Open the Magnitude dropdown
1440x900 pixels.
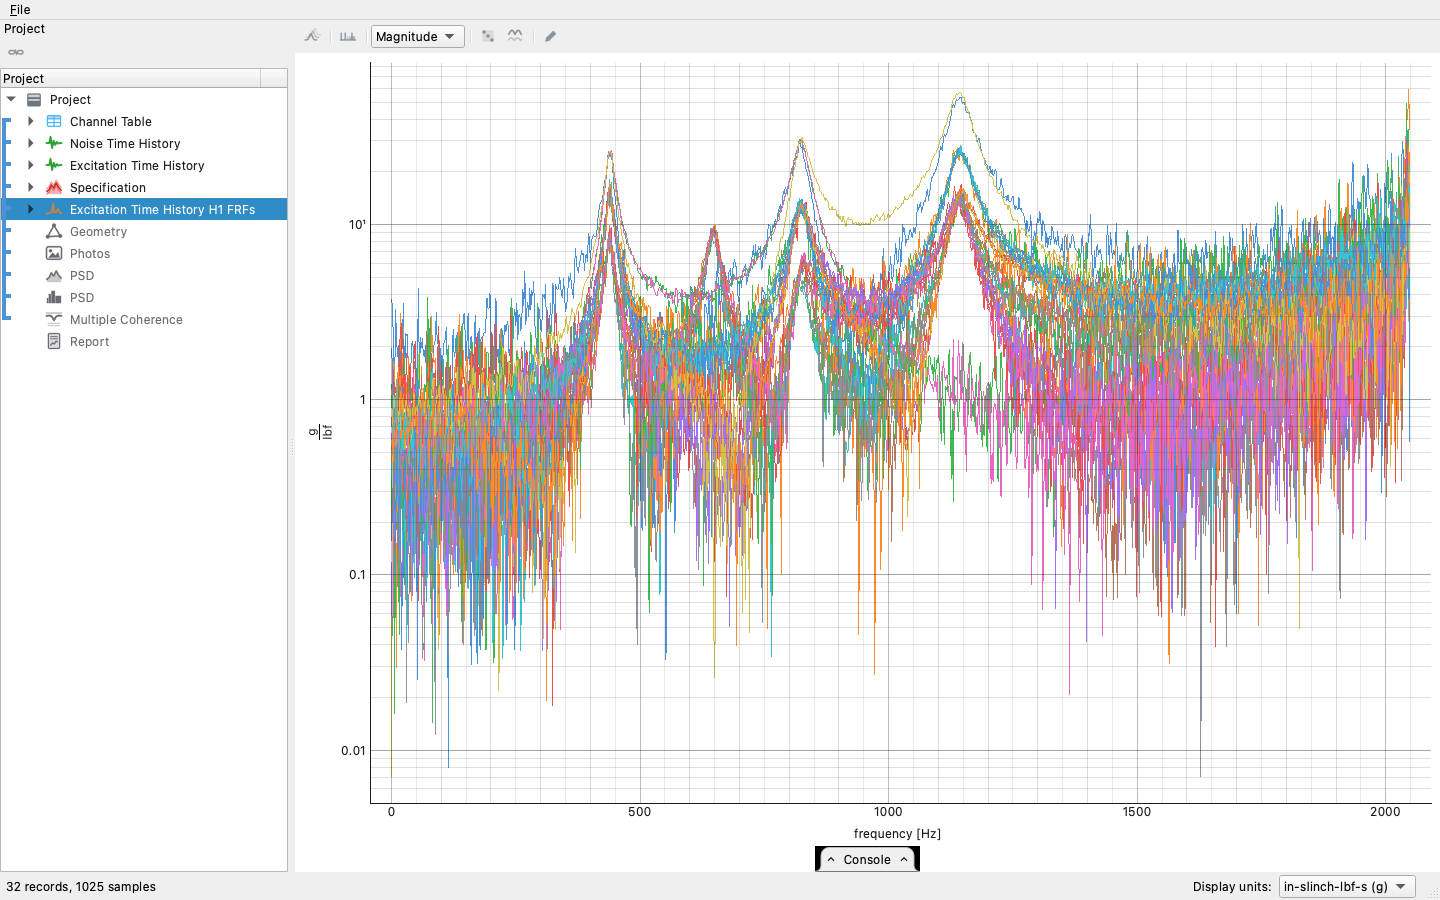(x=417, y=36)
